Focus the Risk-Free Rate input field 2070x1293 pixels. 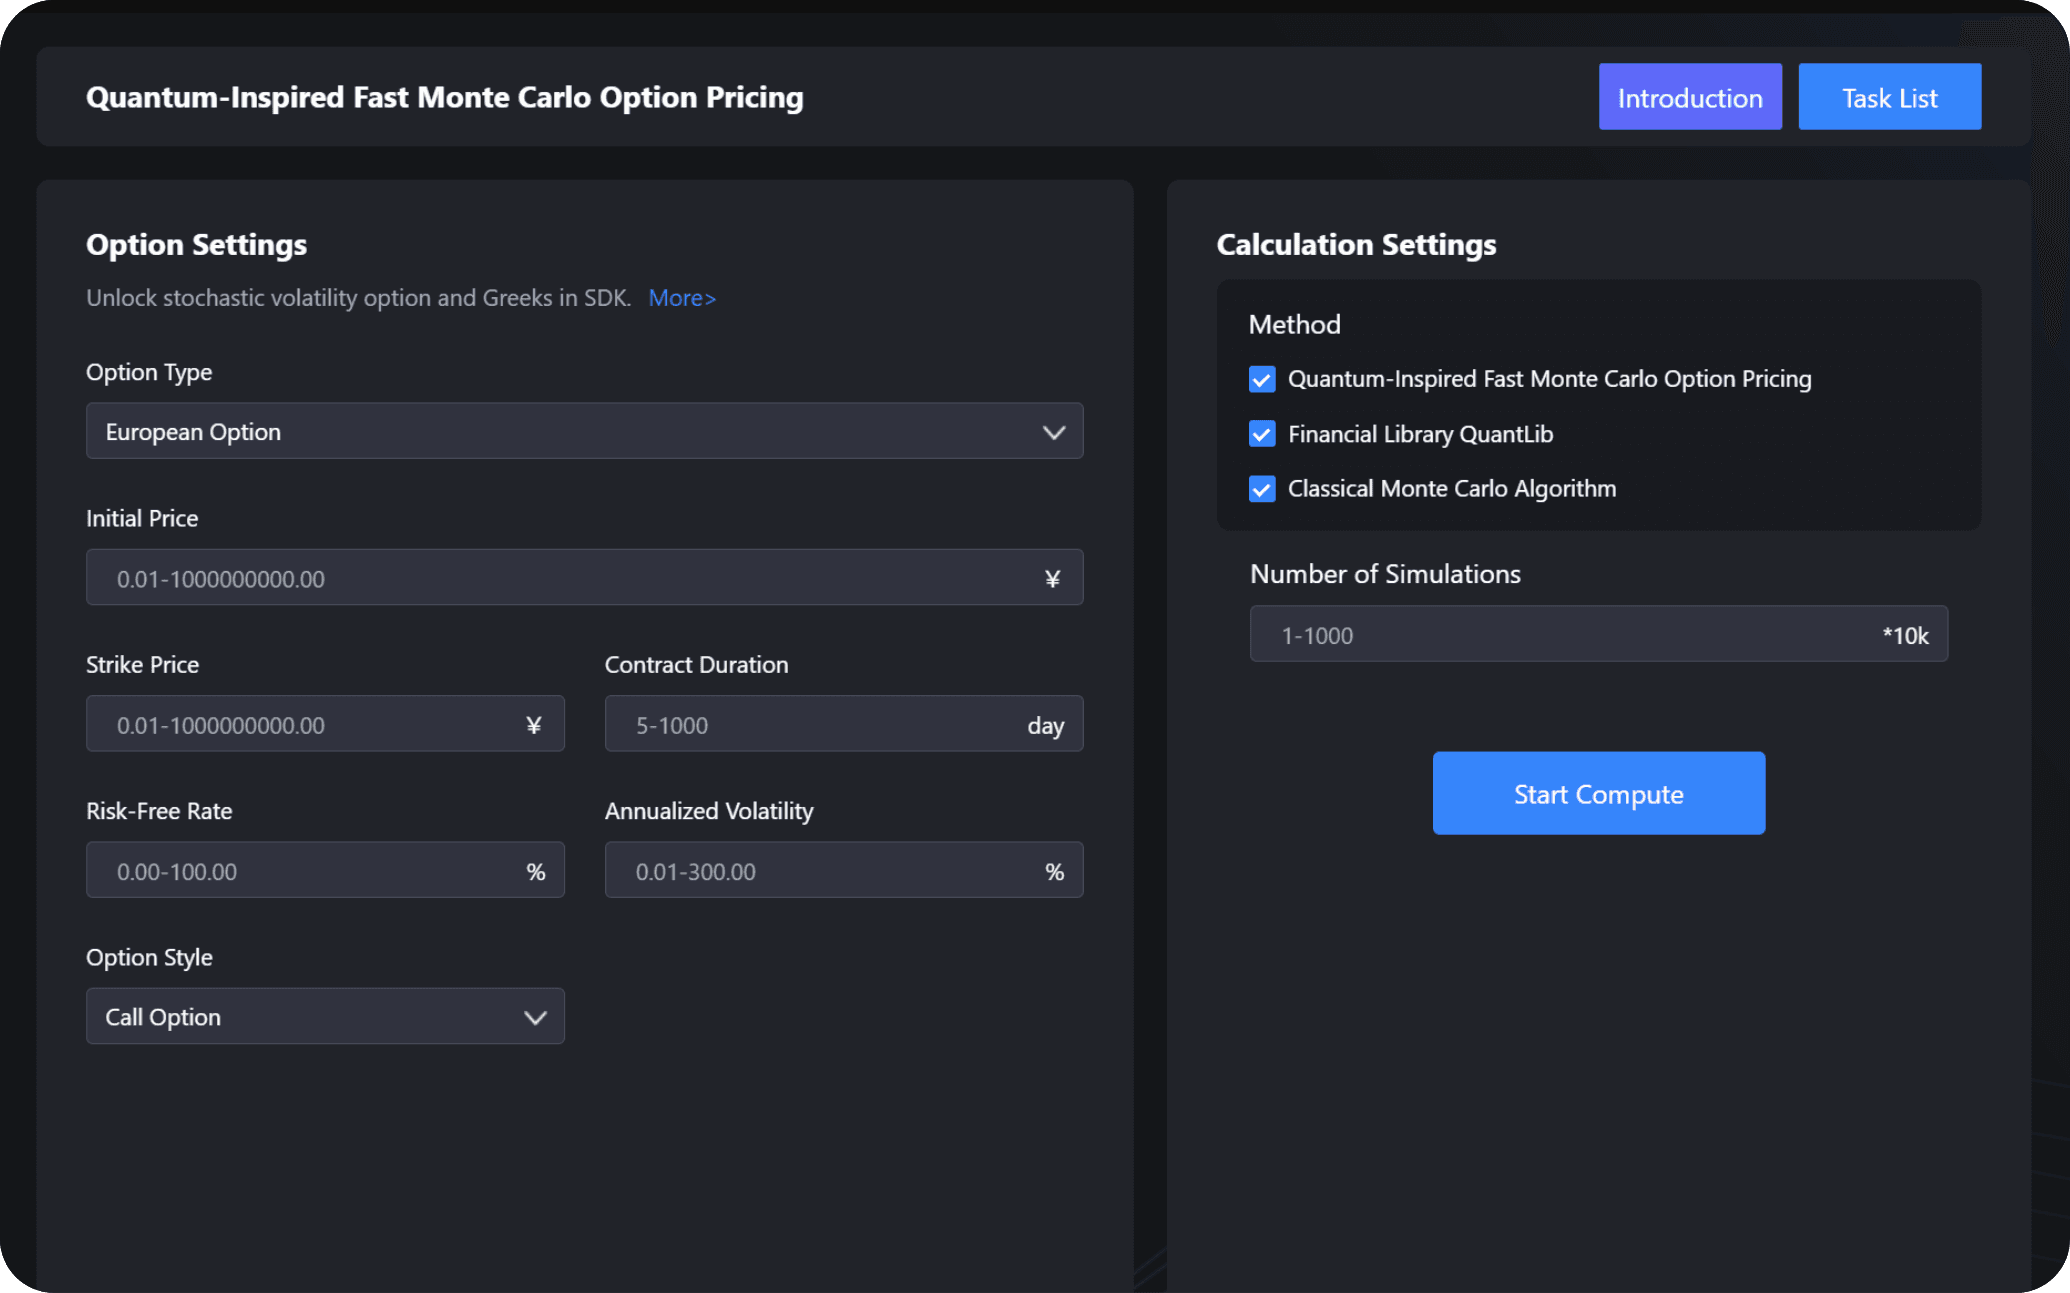click(325, 870)
